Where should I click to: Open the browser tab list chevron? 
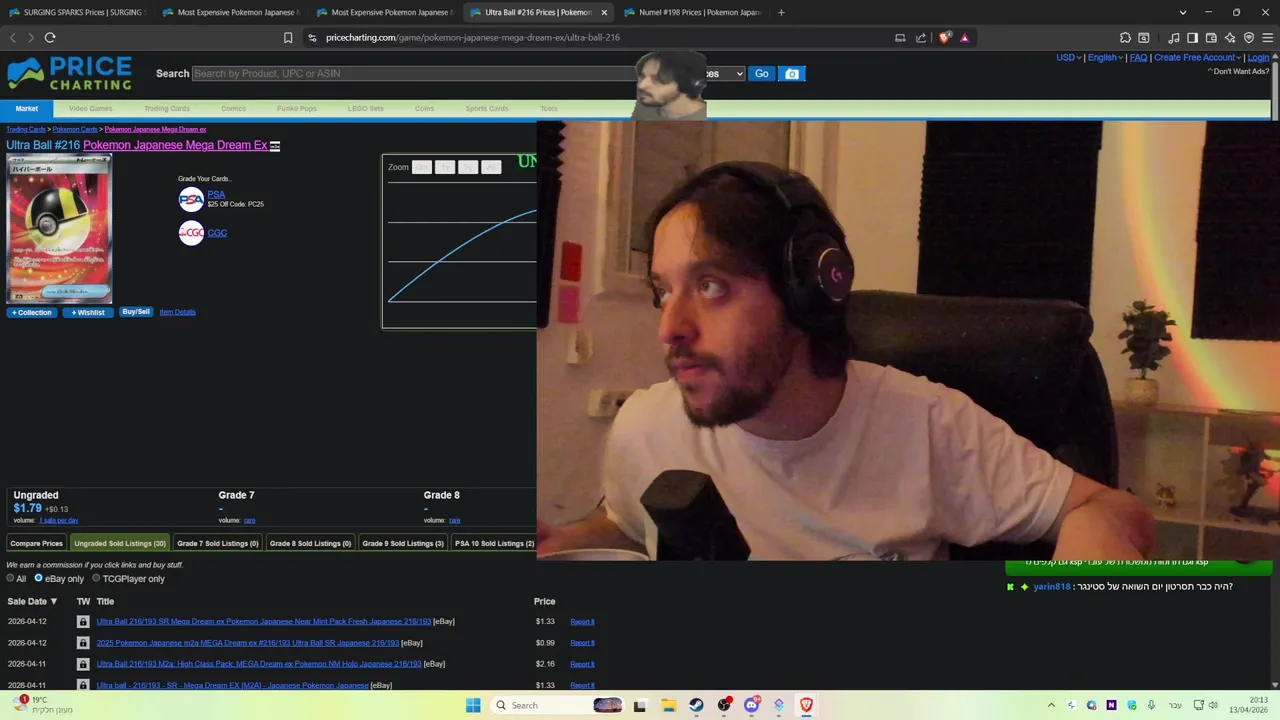coord(1183,12)
